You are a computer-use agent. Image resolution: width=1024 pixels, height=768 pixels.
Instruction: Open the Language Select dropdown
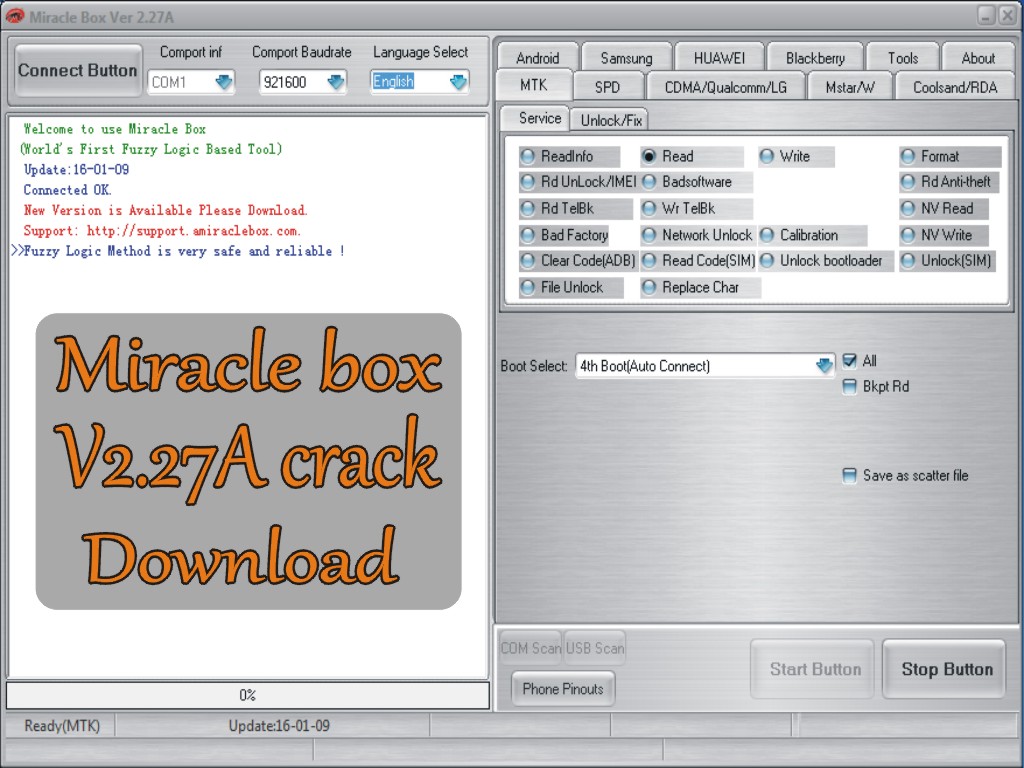coord(459,82)
